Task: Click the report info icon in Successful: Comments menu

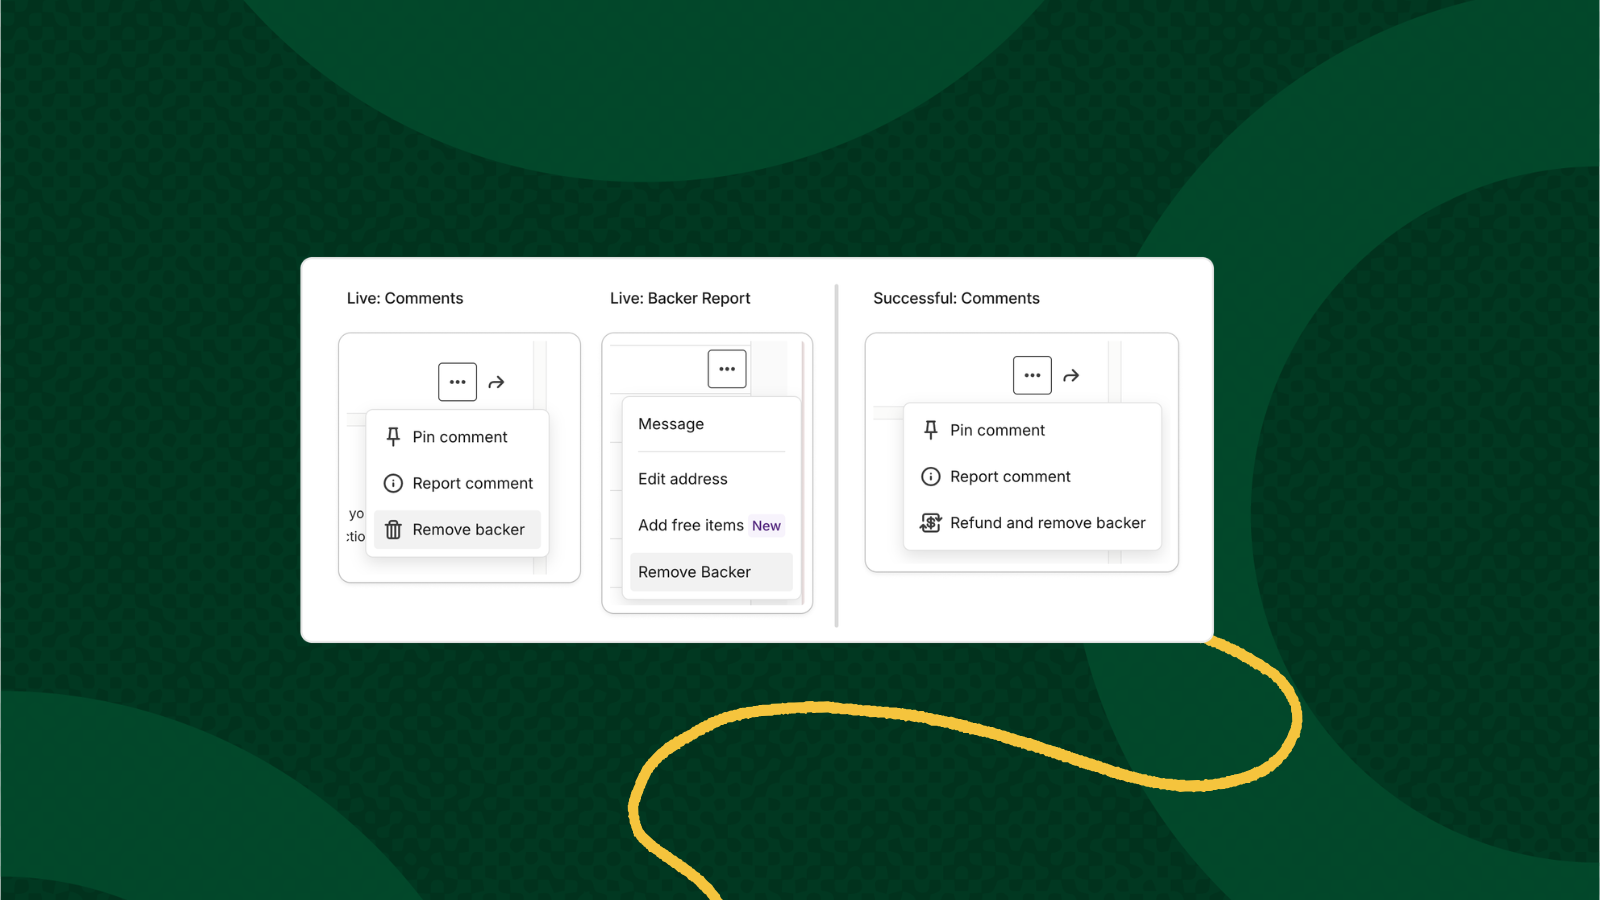Action: pos(931,477)
